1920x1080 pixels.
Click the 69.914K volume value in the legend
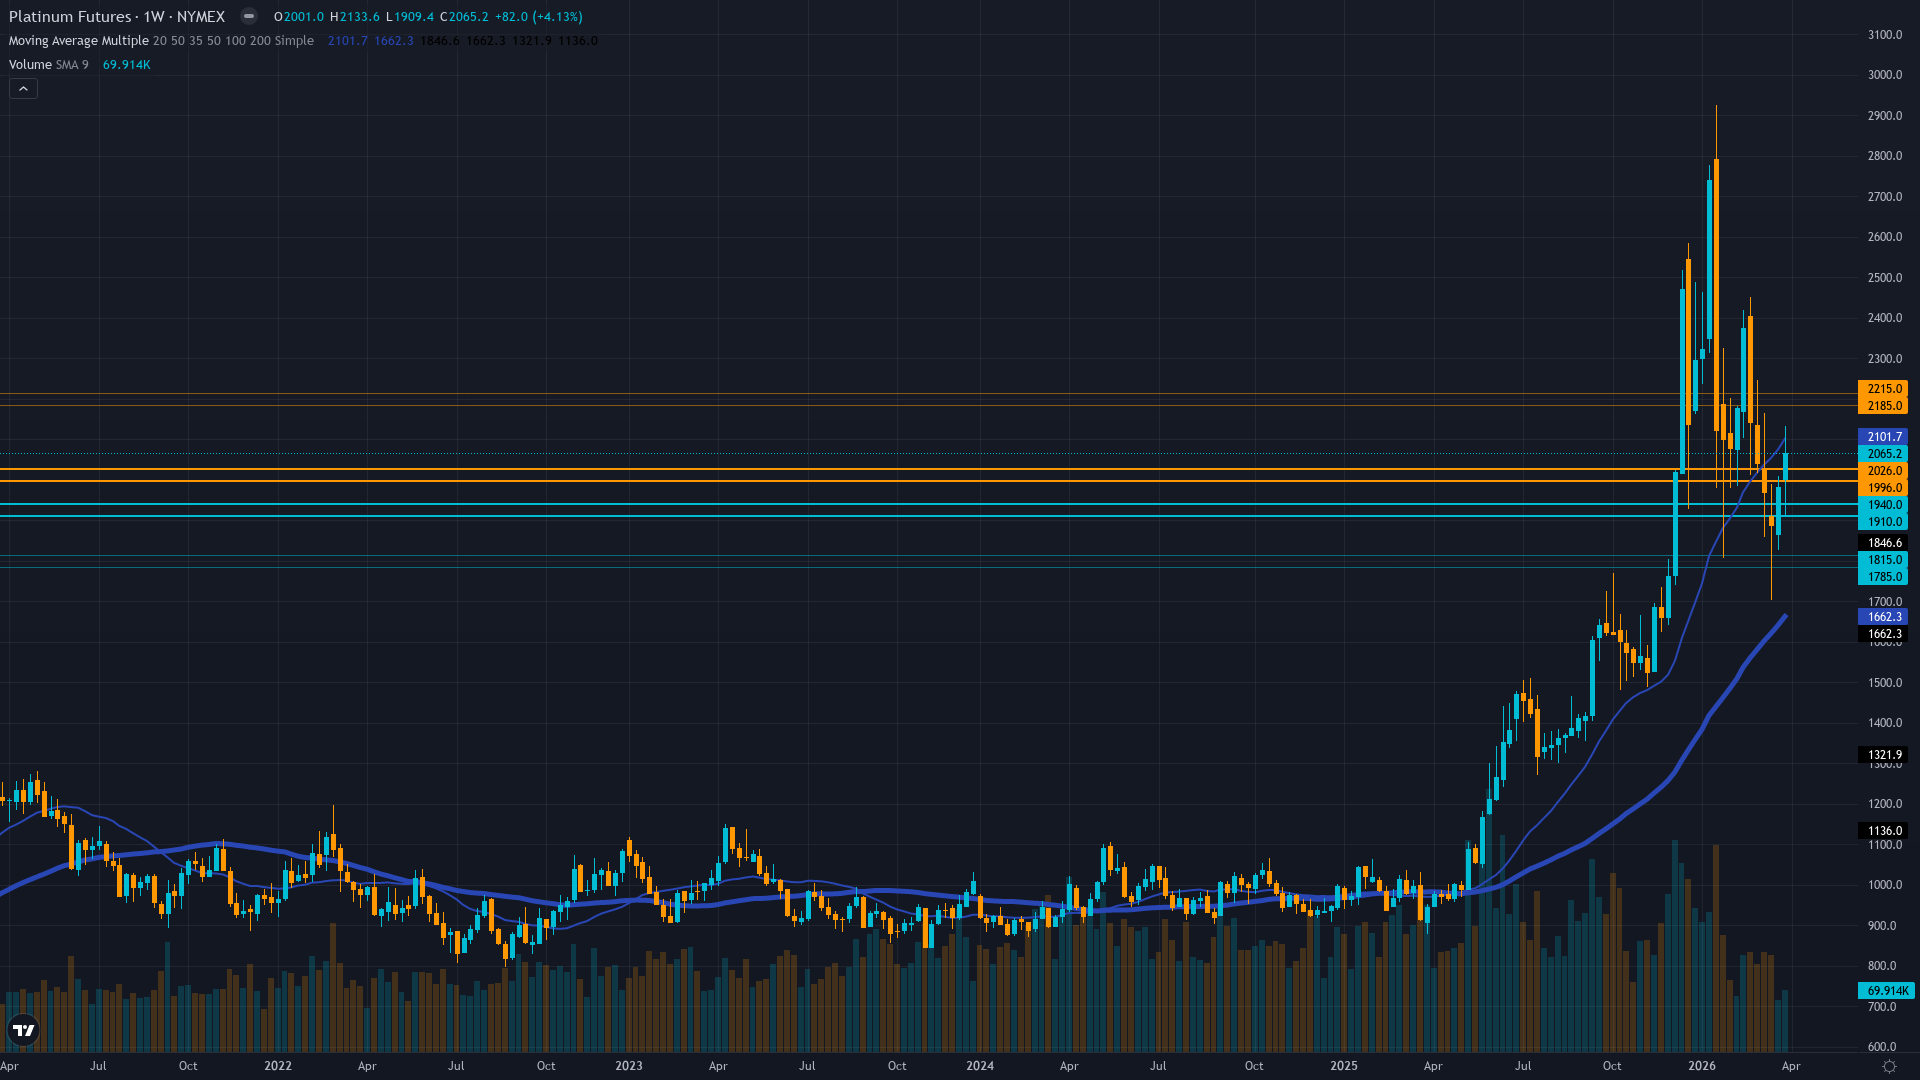(127, 65)
